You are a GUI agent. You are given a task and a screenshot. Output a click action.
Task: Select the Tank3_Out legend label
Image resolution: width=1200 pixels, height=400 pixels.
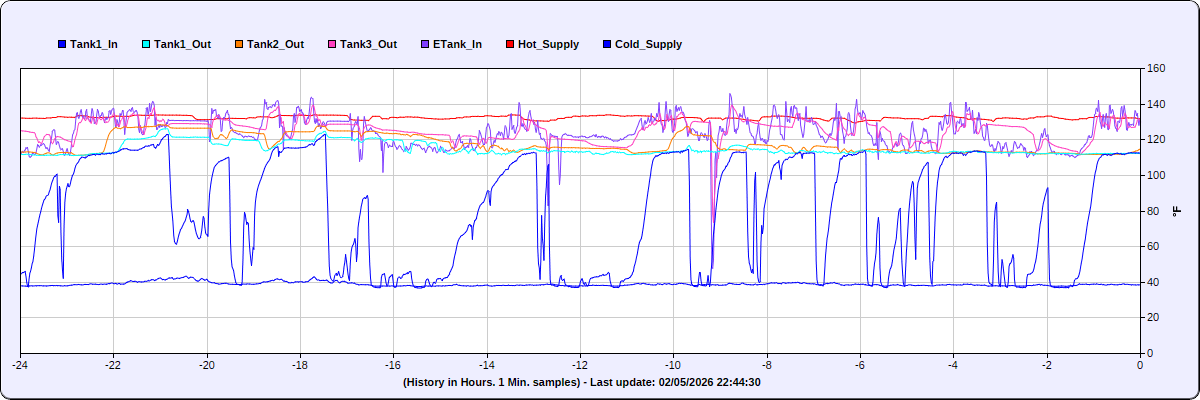click(368, 45)
